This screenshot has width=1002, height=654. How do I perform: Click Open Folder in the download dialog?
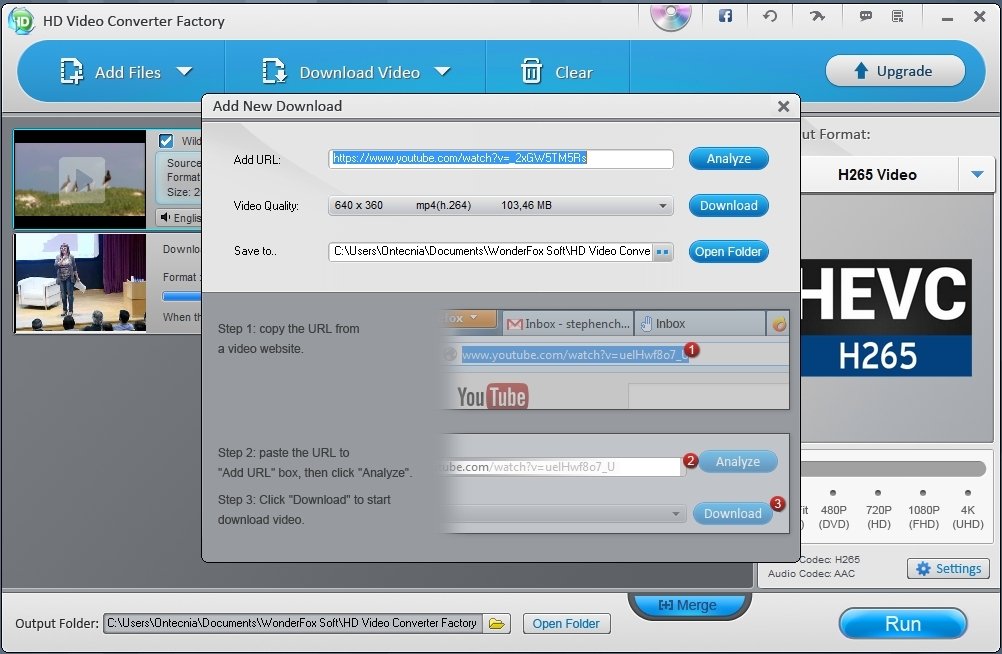click(728, 252)
